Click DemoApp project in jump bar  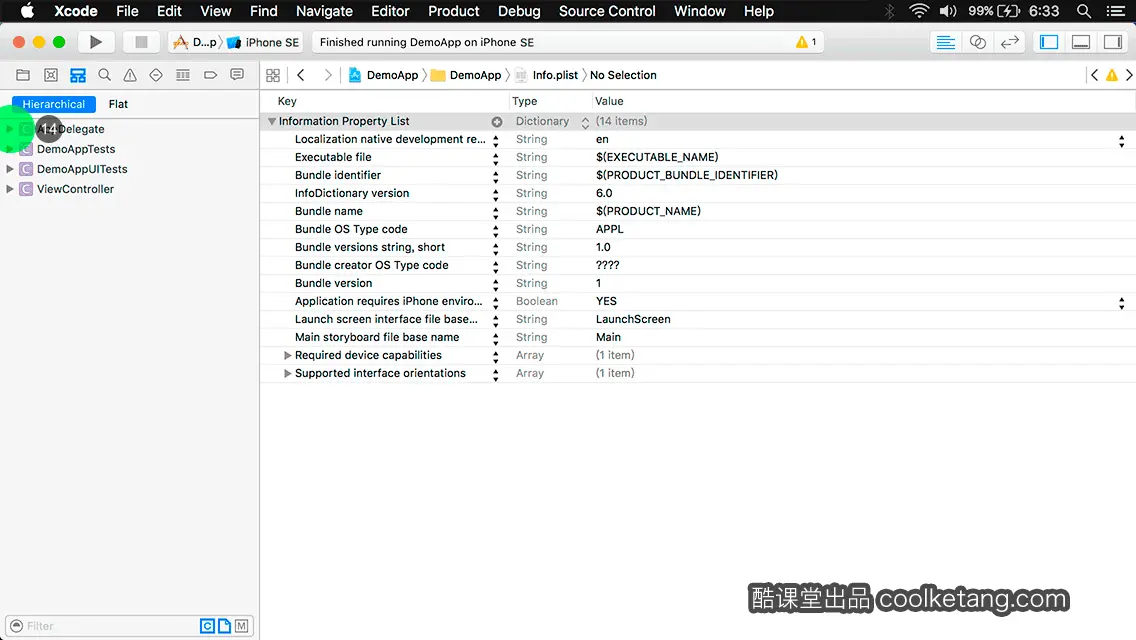click(x=383, y=75)
